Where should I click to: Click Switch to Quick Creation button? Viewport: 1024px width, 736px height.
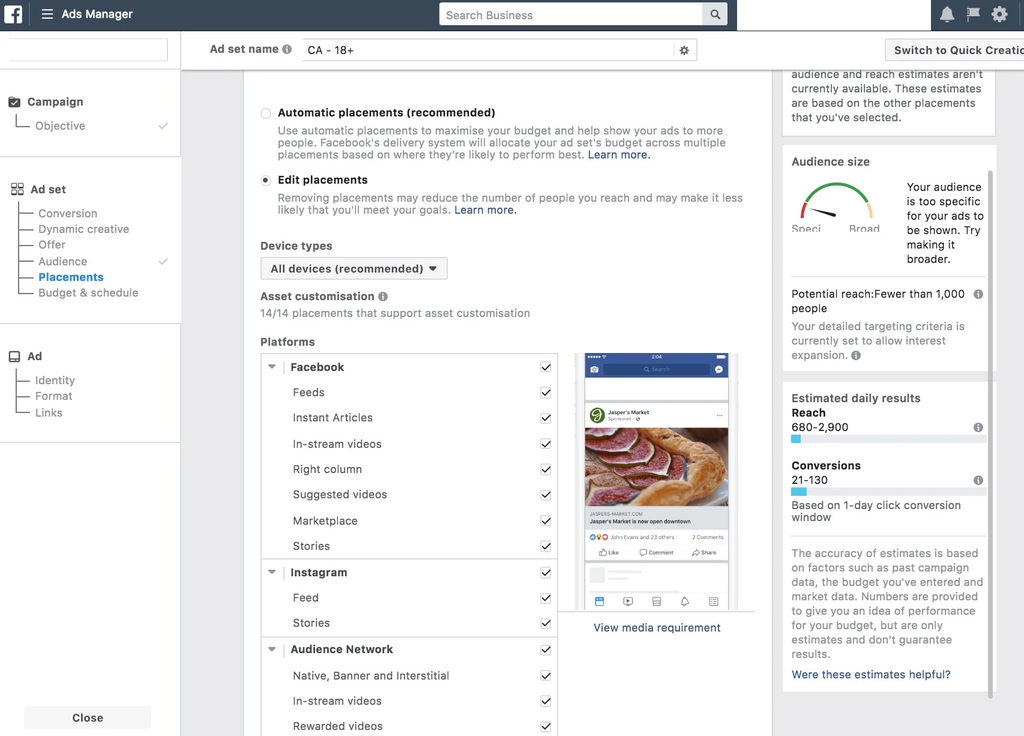click(x=956, y=50)
